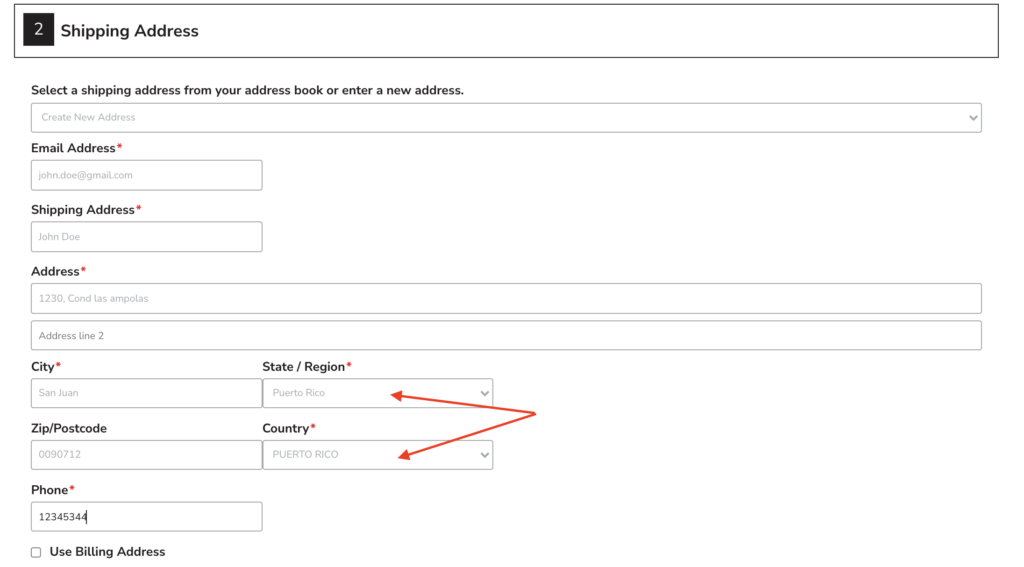Click the Zip/Postcode field
This screenshot has height=567, width=1024.
(146, 455)
